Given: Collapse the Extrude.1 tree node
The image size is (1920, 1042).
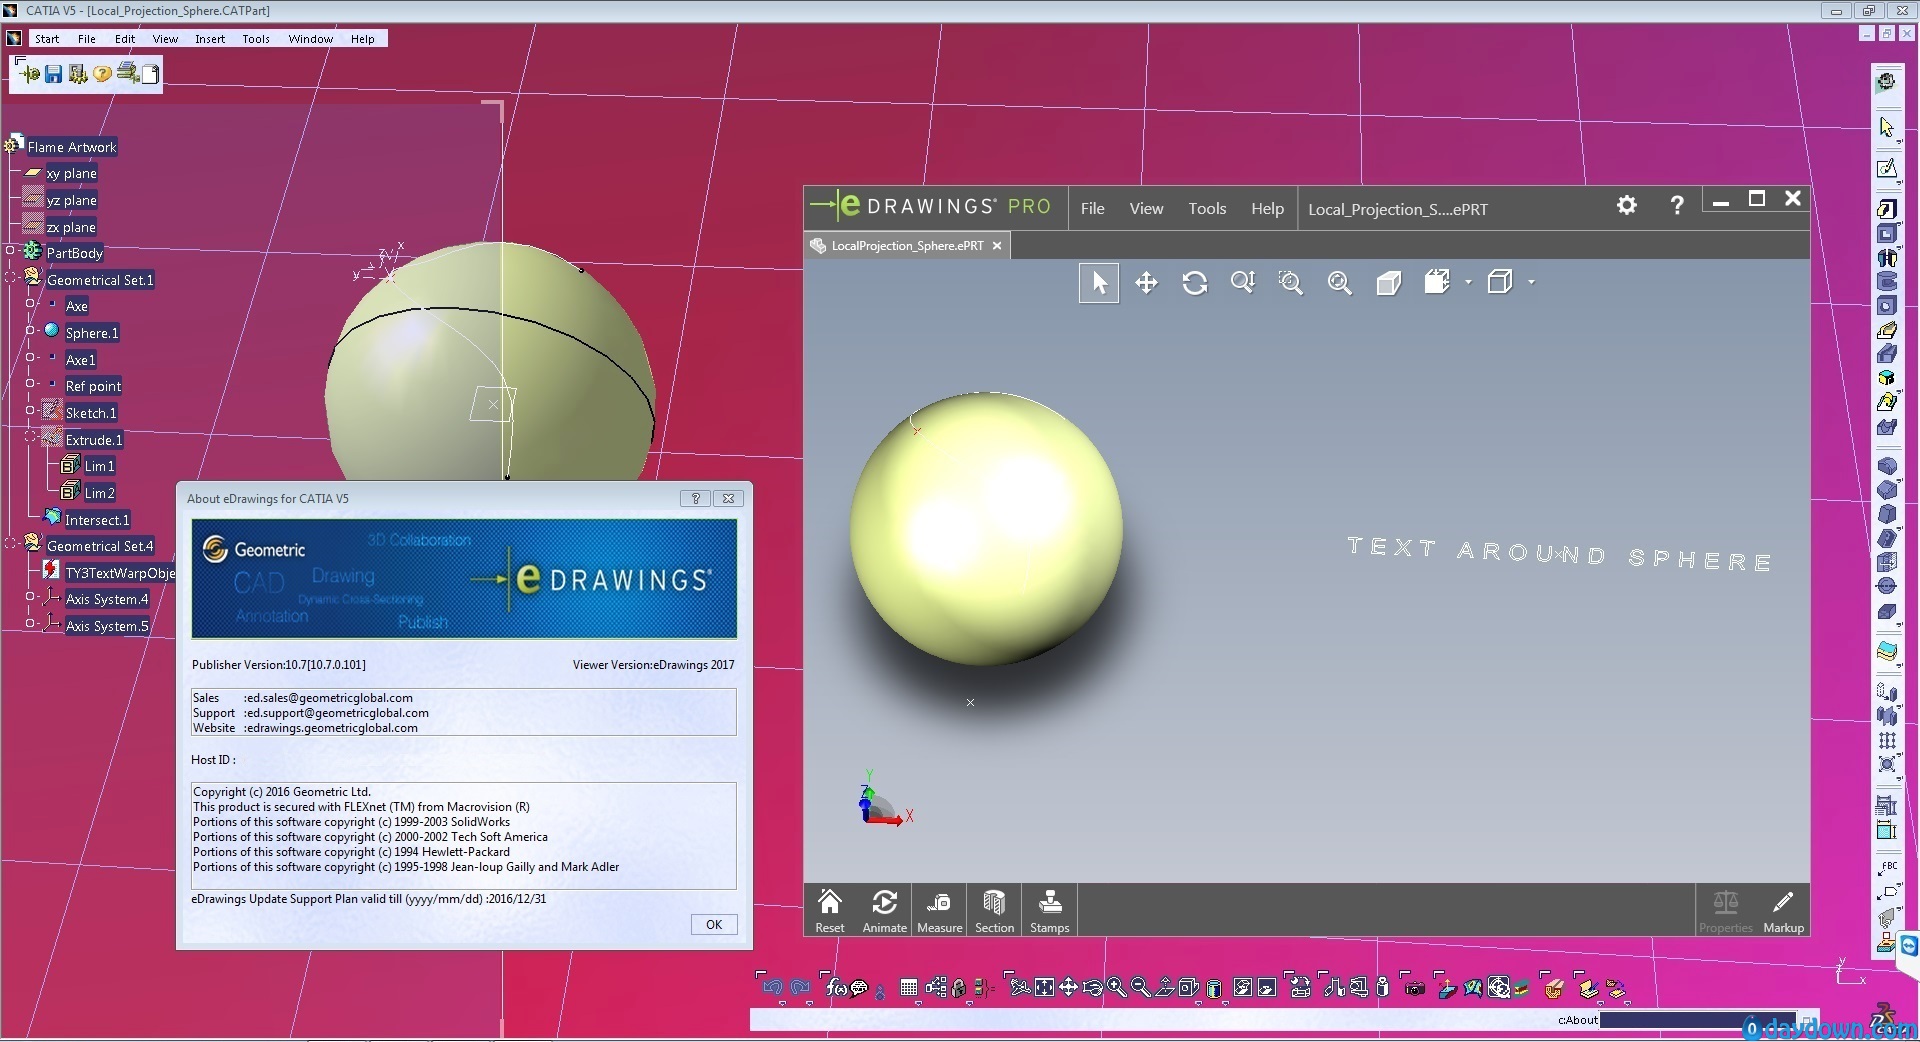Looking at the screenshot, I should point(30,437).
